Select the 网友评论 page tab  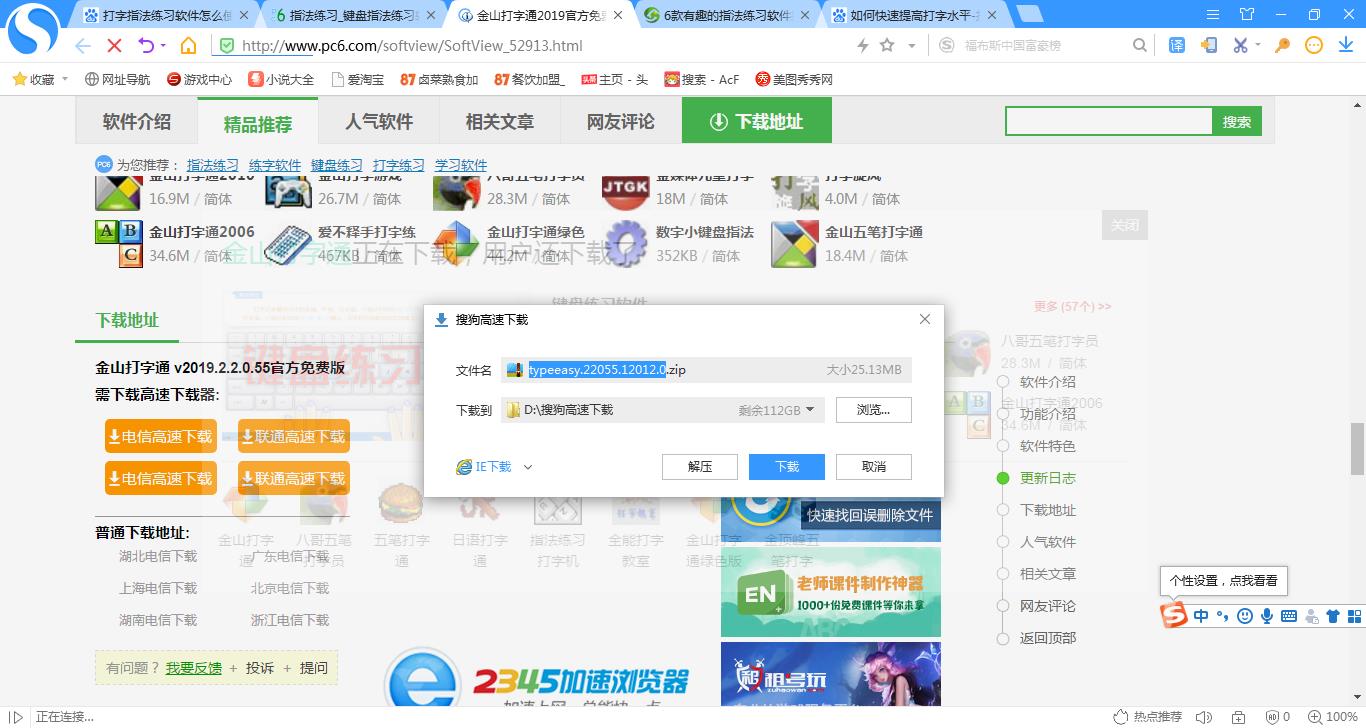[621, 122]
